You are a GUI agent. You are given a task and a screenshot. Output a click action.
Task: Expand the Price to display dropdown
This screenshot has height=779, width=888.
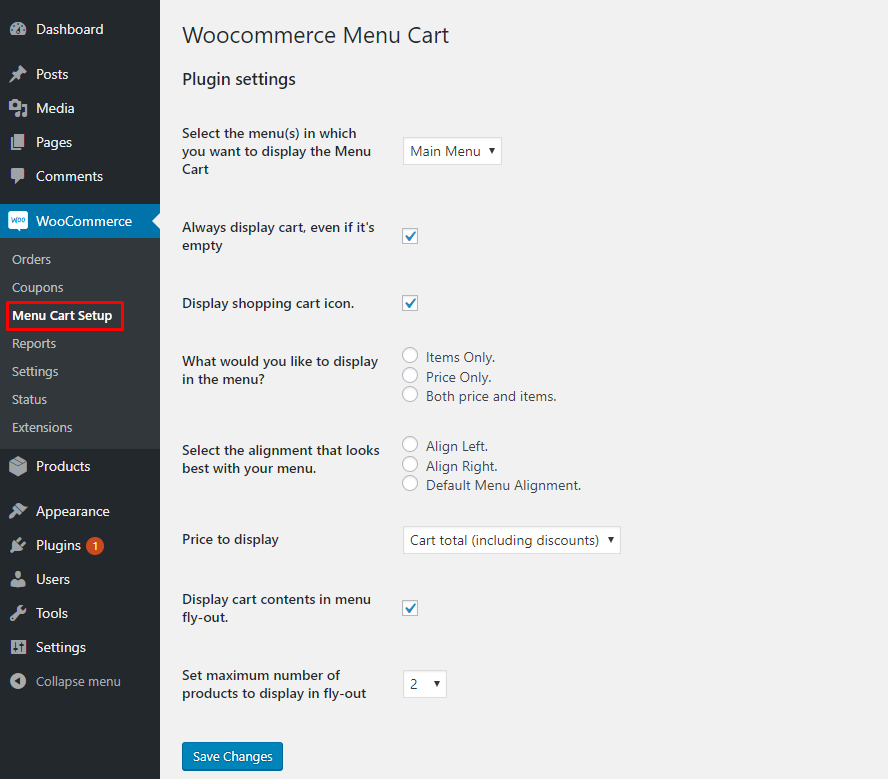pos(511,540)
